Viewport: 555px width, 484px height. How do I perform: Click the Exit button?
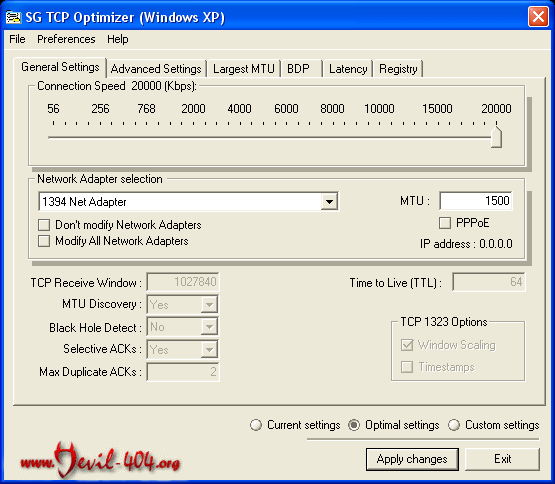coord(502,459)
